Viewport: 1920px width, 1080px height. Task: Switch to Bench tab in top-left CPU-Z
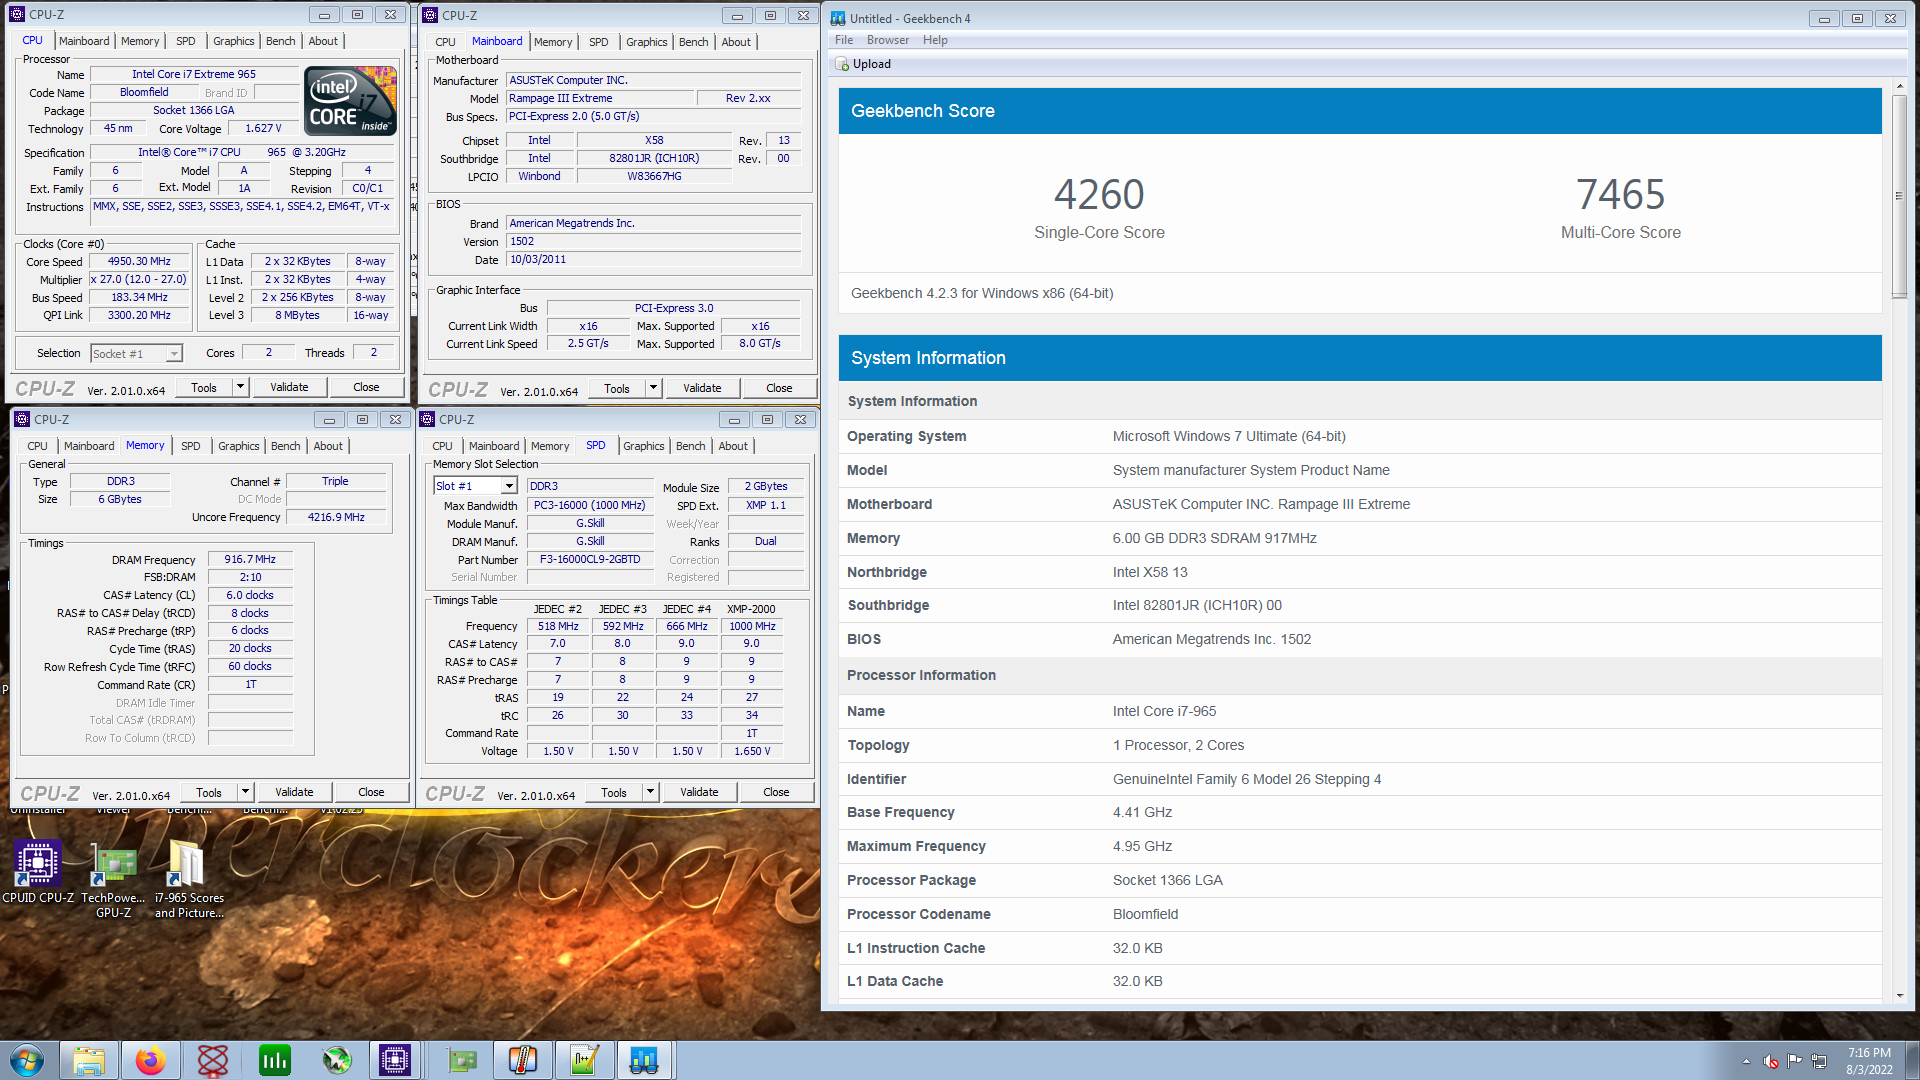point(281,41)
